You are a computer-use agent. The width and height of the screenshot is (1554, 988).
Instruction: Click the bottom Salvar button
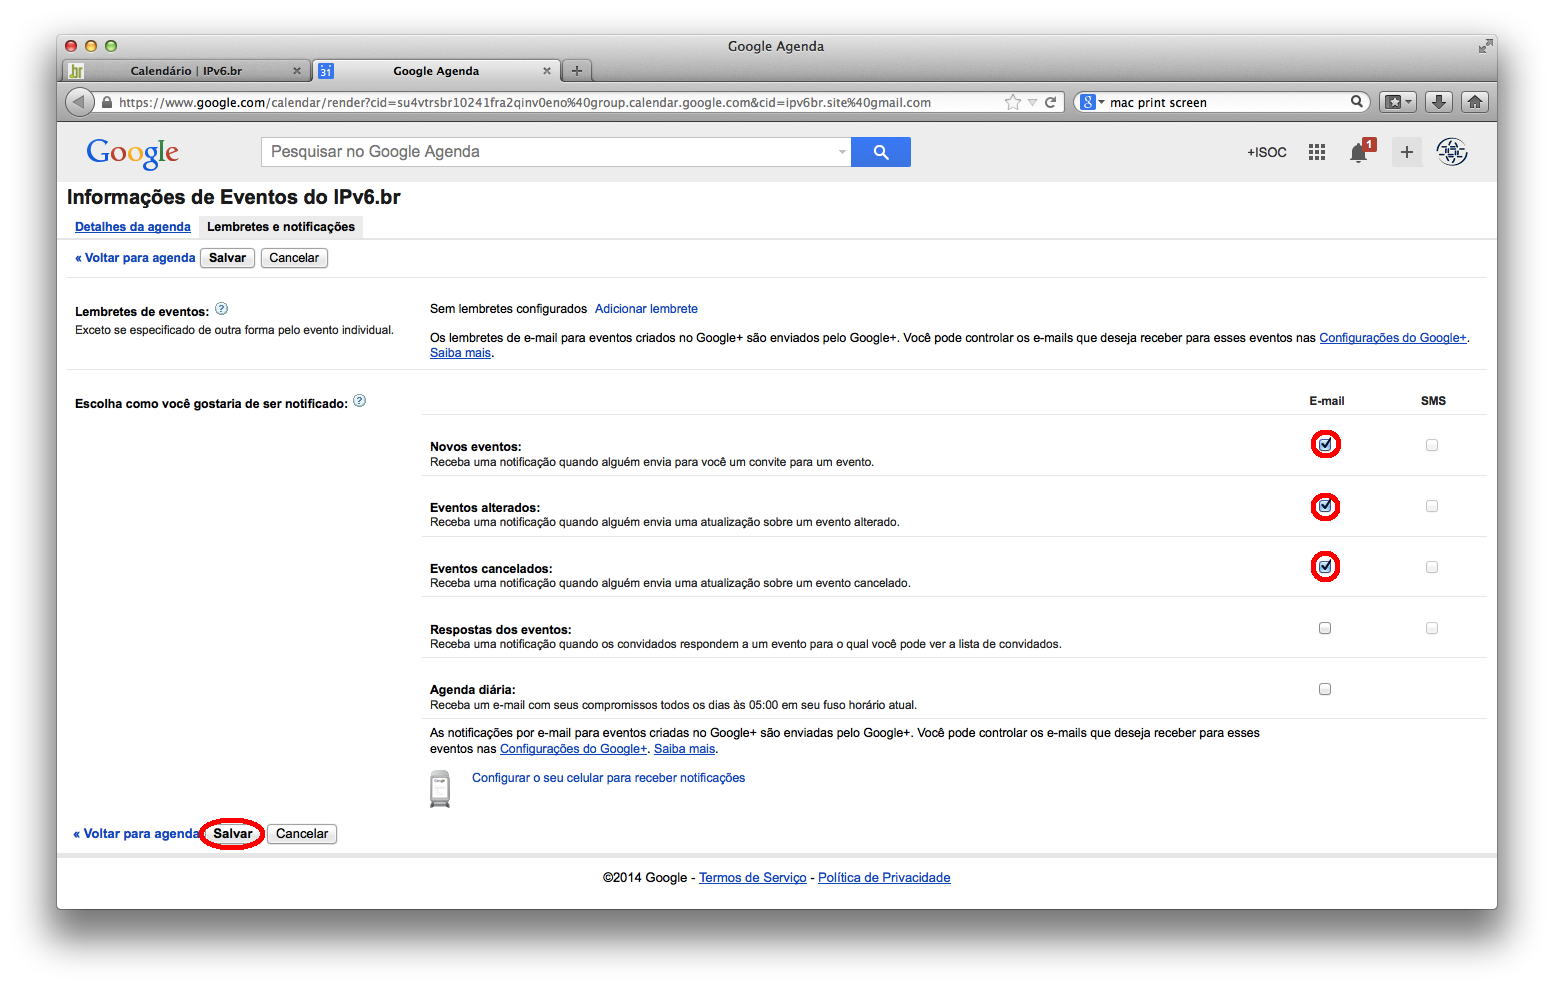[233, 834]
